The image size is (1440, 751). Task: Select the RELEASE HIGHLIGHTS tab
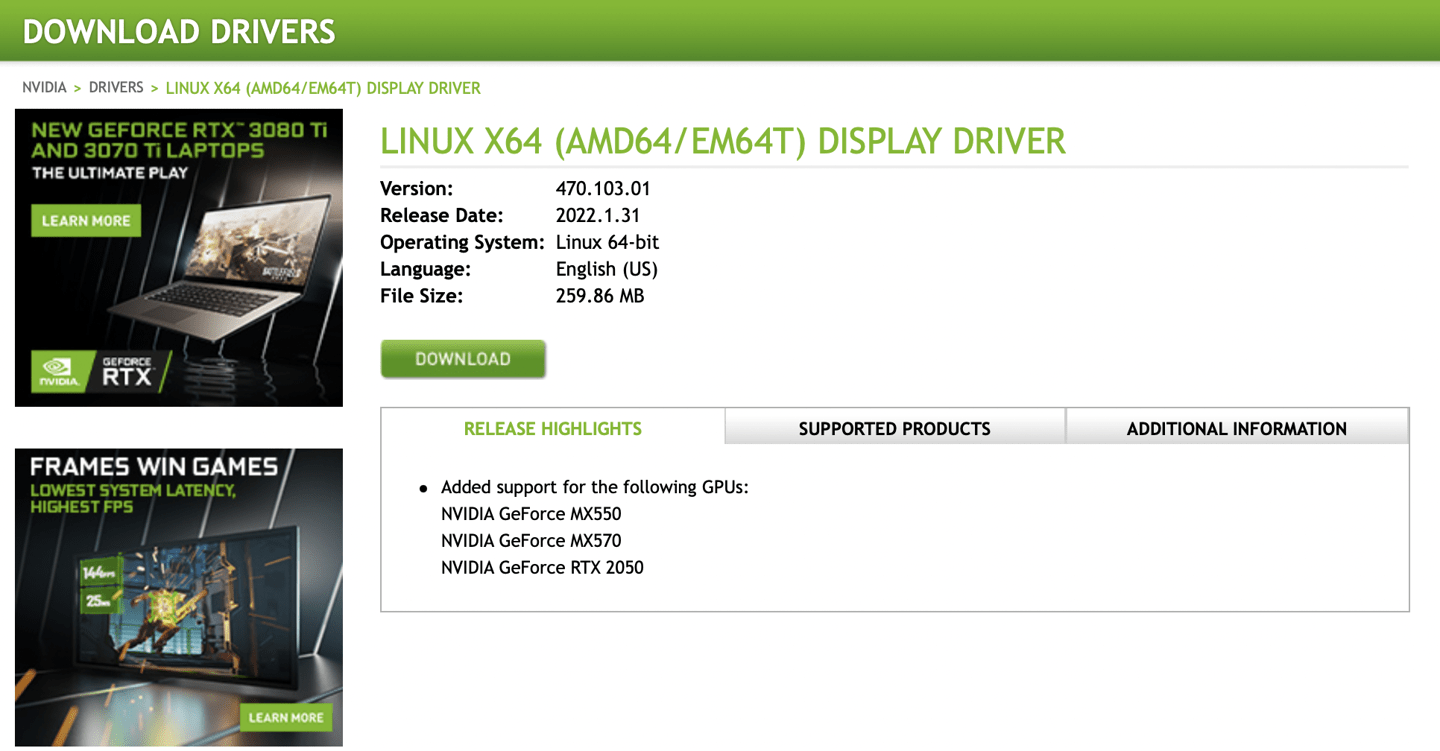pyautogui.click(x=552, y=428)
